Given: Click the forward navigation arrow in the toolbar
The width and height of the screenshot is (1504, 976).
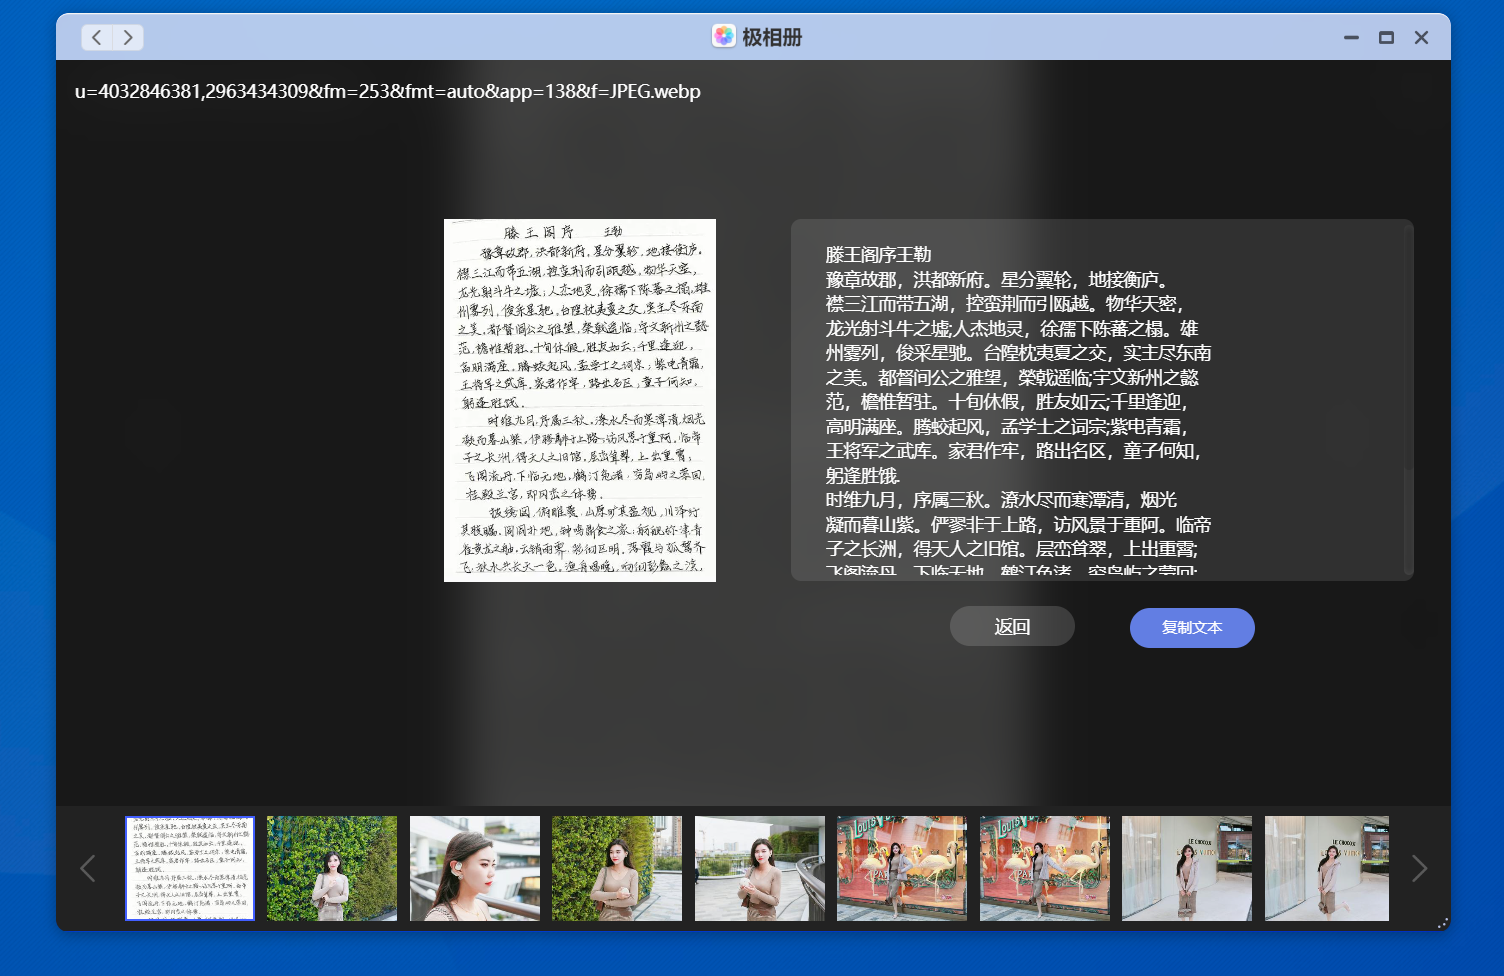Looking at the screenshot, I should point(128,37).
